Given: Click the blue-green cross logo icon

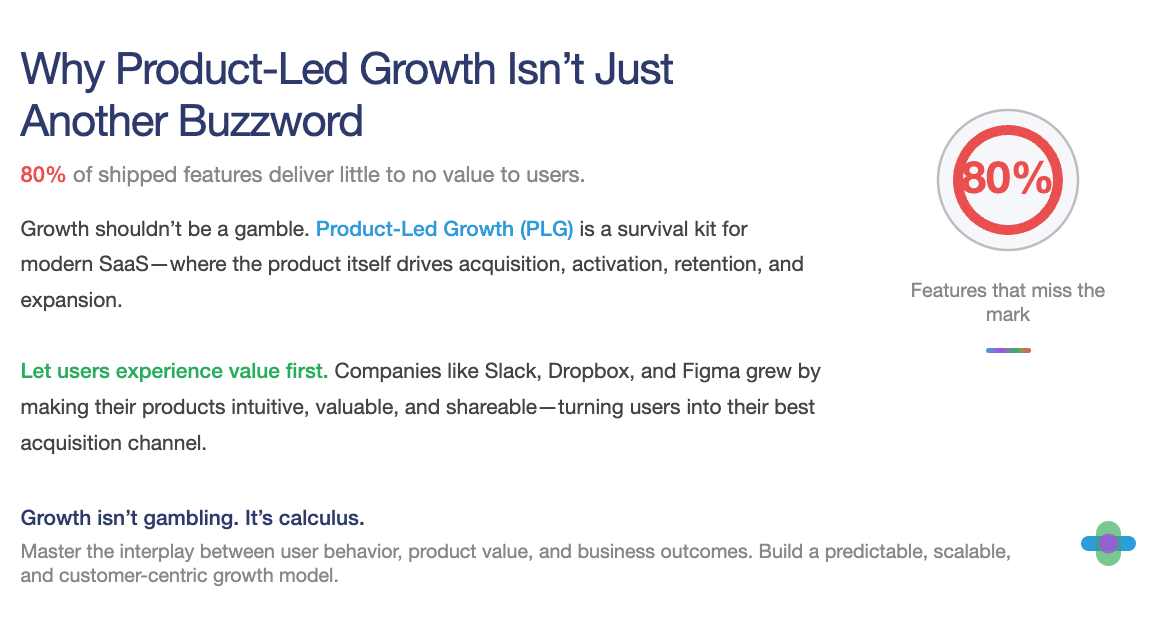Looking at the screenshot, I should (1108, 544).
